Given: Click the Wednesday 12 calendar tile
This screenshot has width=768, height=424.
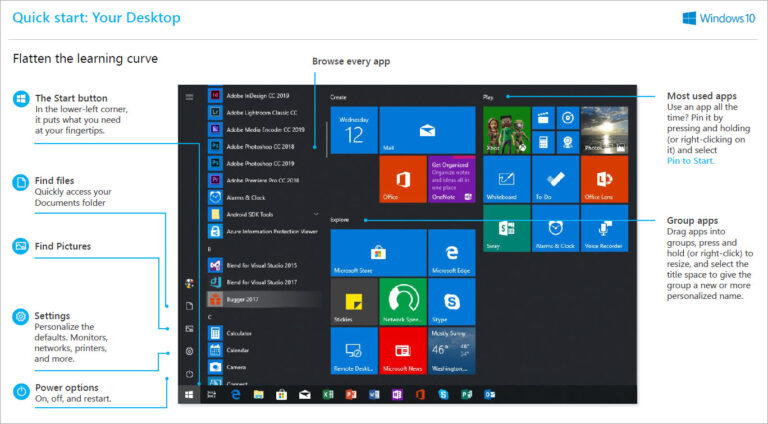Looking at the screenshot, I should coord(354,130).
